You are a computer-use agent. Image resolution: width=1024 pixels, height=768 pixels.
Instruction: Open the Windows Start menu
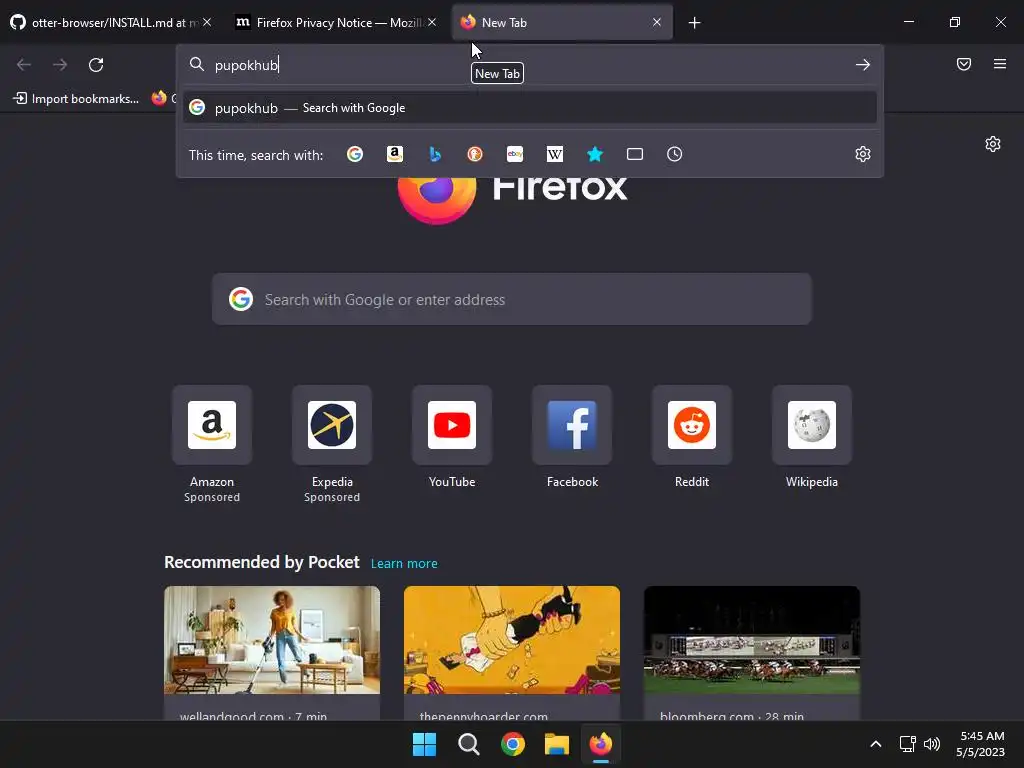click(424, 744)
